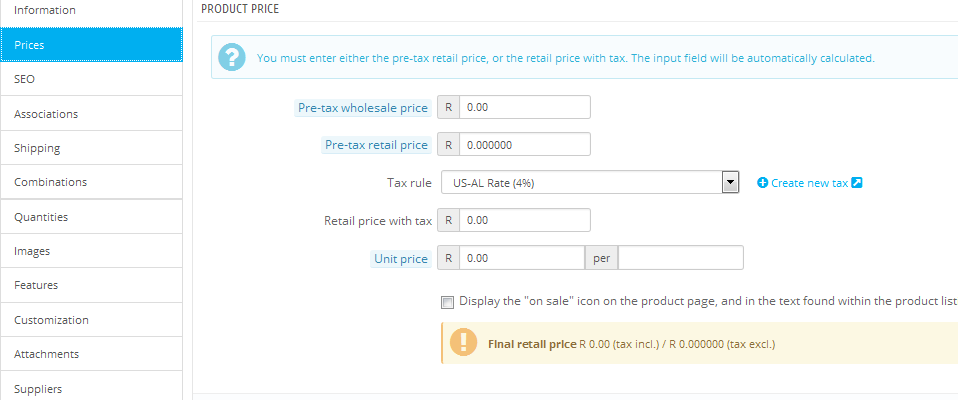Image resolution: width=958 pixels, height=400 pixels.
Task: Click the plus icon beside Create new tax
Action: 762,183
